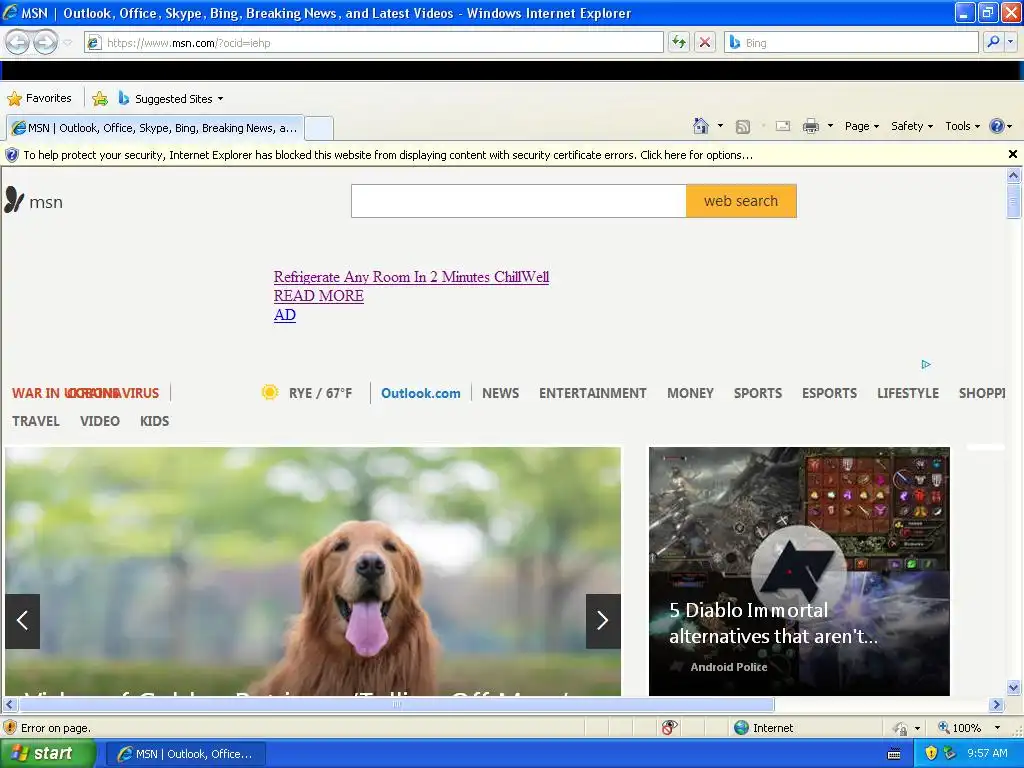Expand the Home button dropdown arrow
The image size is (1024, 768).
[x=720, y=126]
